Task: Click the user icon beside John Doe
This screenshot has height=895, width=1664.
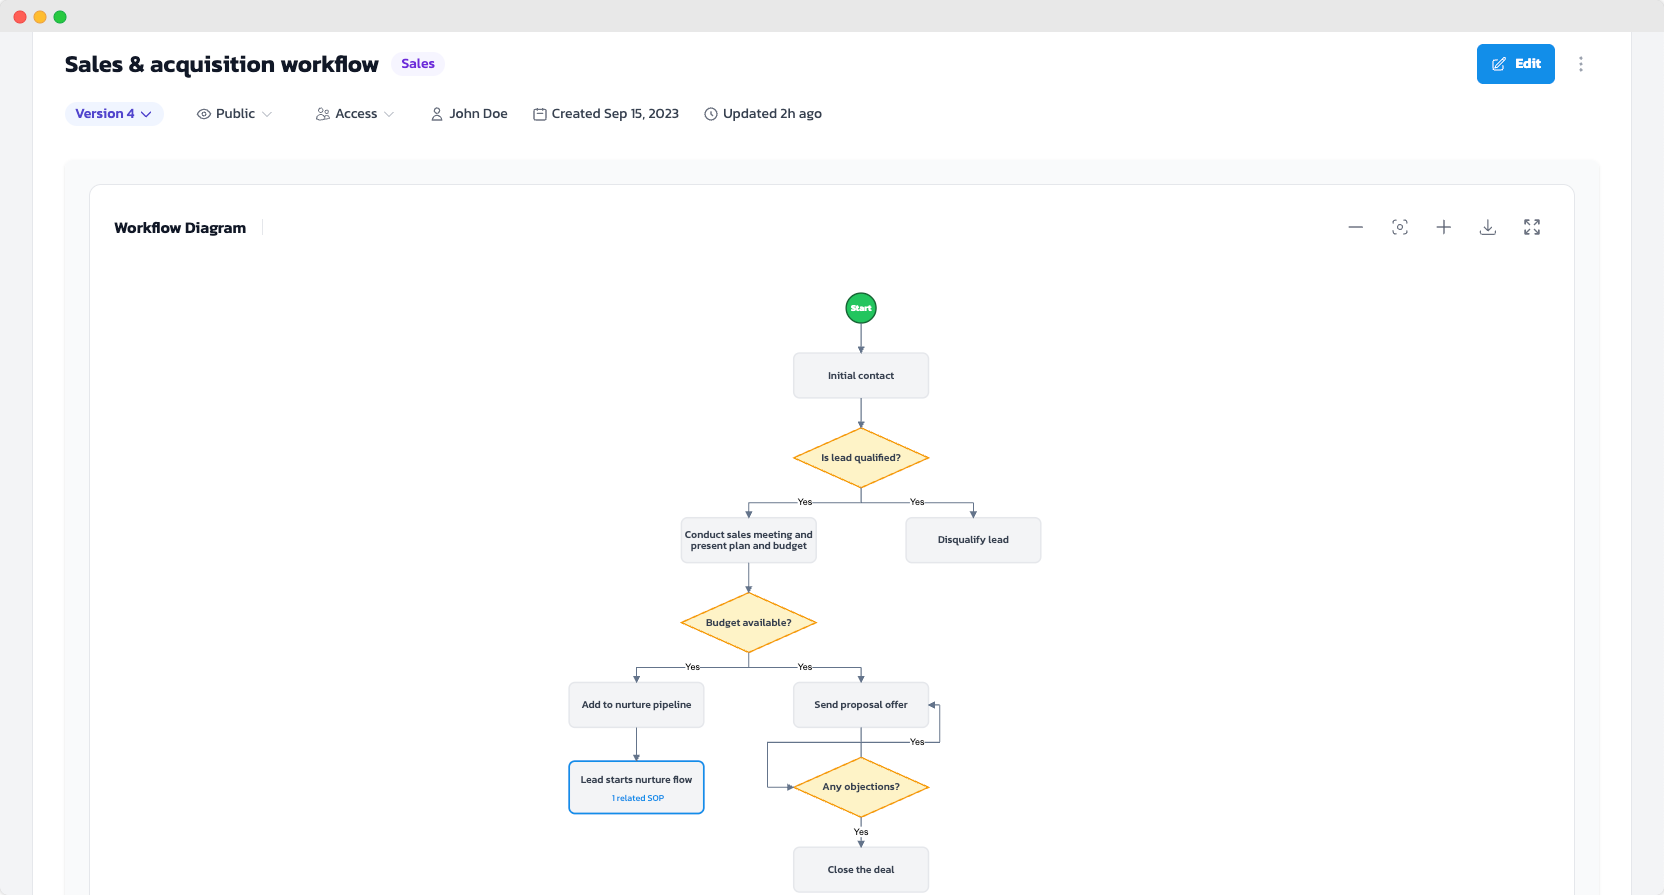Action: tap(437, 114)
